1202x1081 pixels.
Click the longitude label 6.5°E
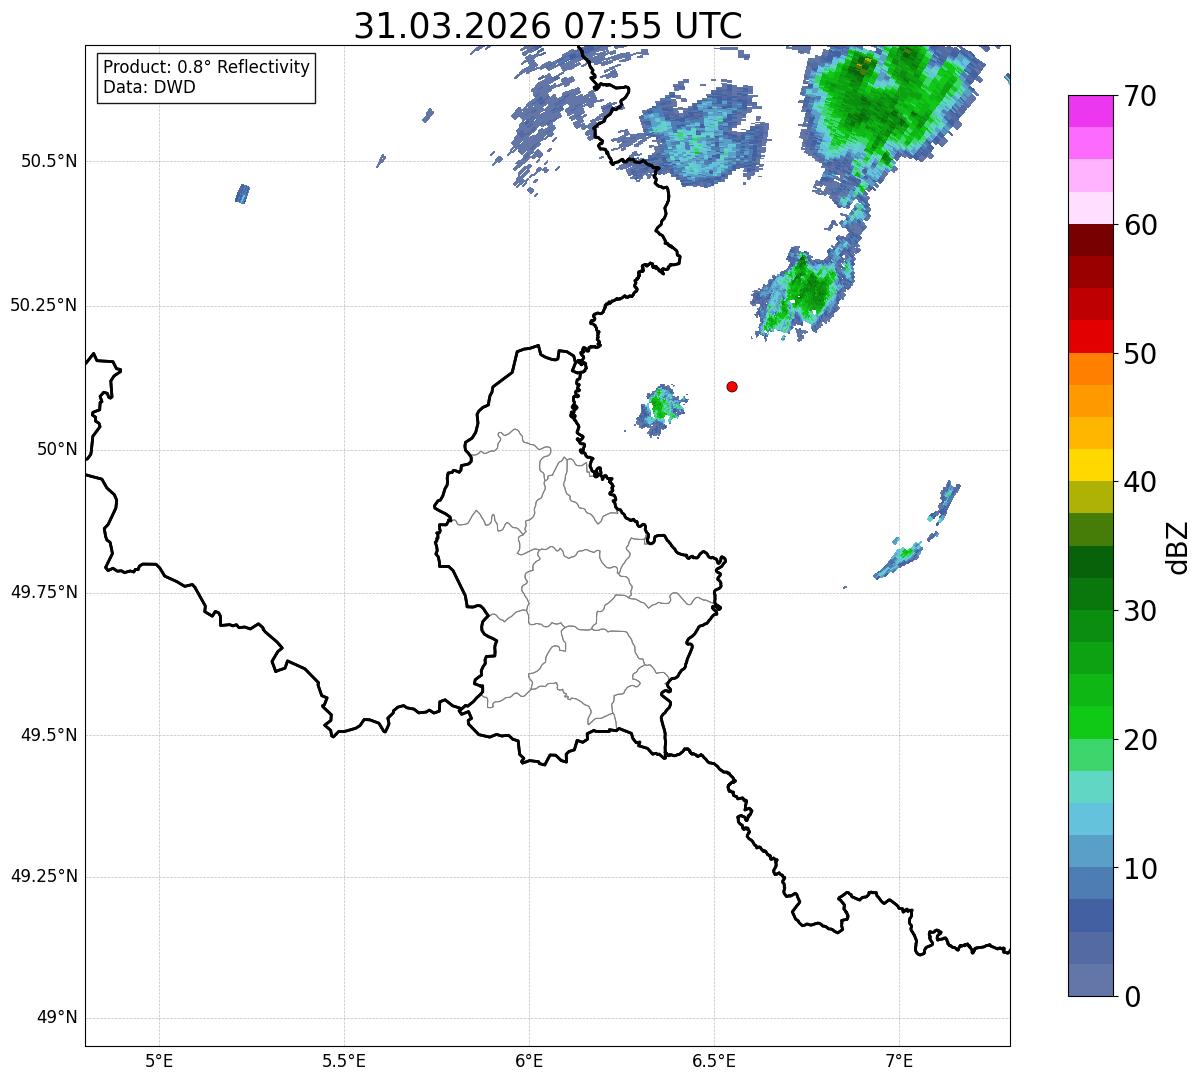point(714,1060)
